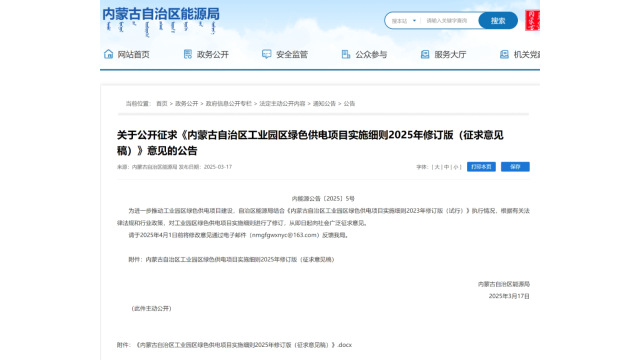Screen dimensions: 640x360
Task: Open the 安全监管 menu item
Action: (292, 54)
